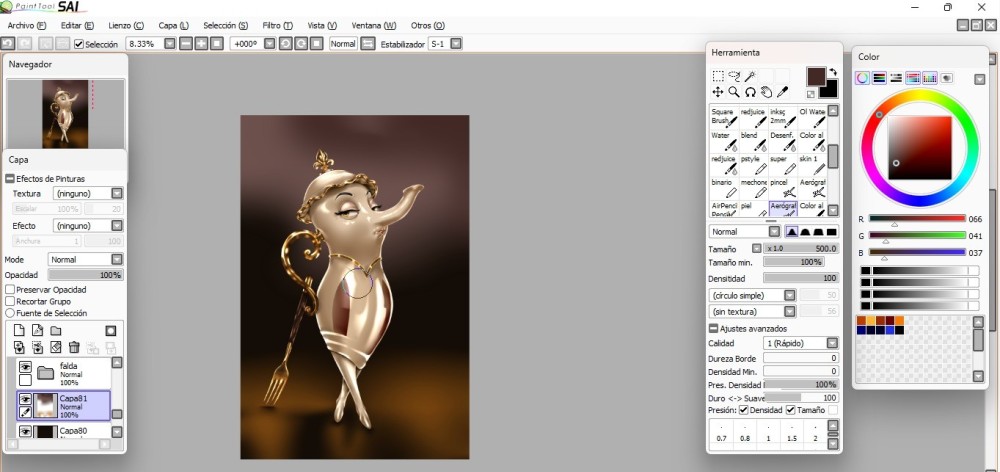Click the Normal blend button in the toolbar

click(x=343, y=44)
